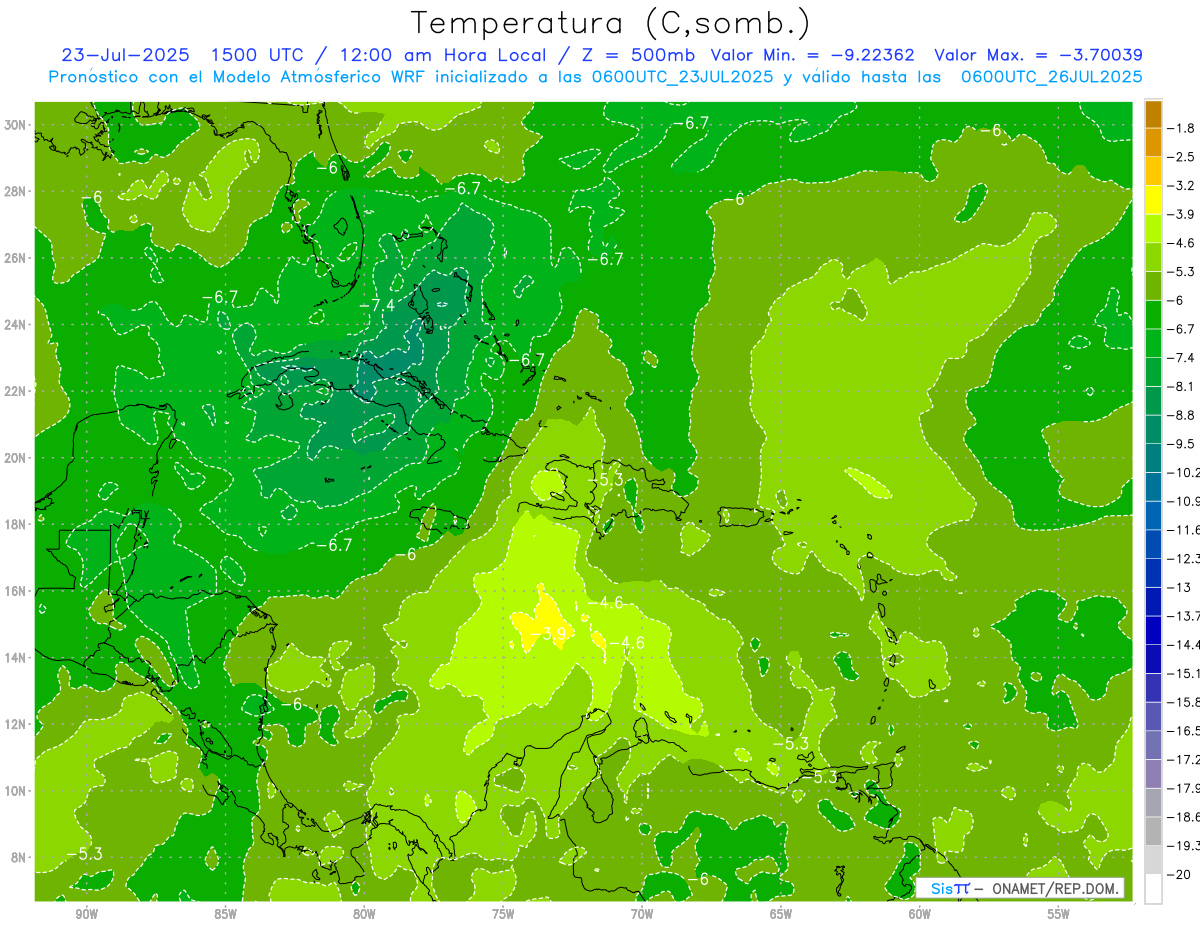The width and height of the screenshot is (1200, 927).
Task: Click the yellow warm patch near 15N 74W
Action: tap(540, 622)
